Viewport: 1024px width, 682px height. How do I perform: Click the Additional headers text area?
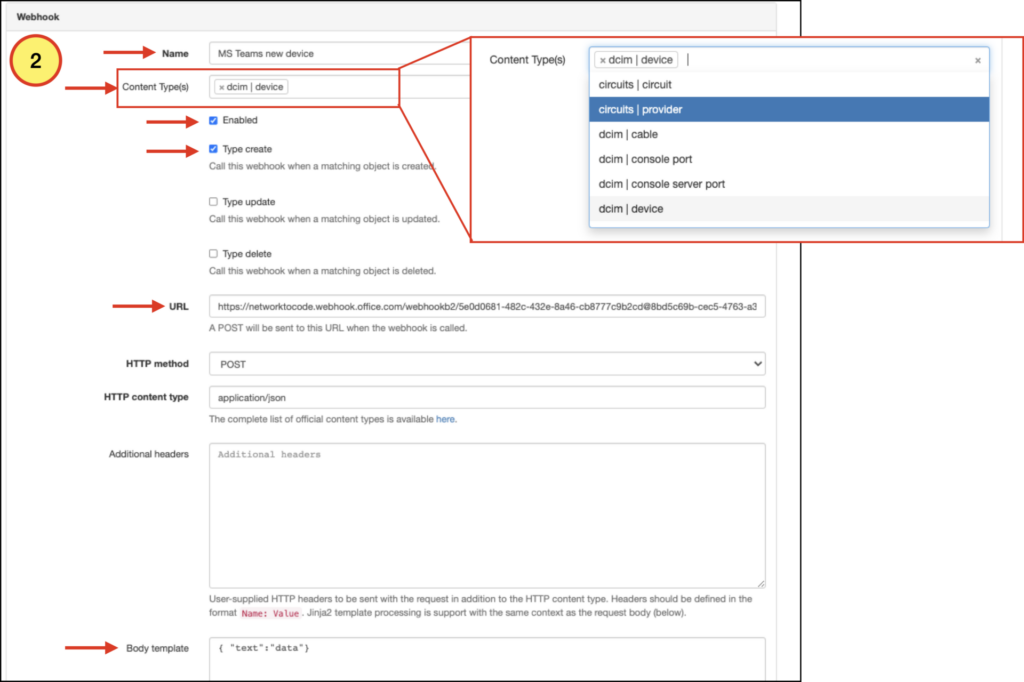point(487,515)
